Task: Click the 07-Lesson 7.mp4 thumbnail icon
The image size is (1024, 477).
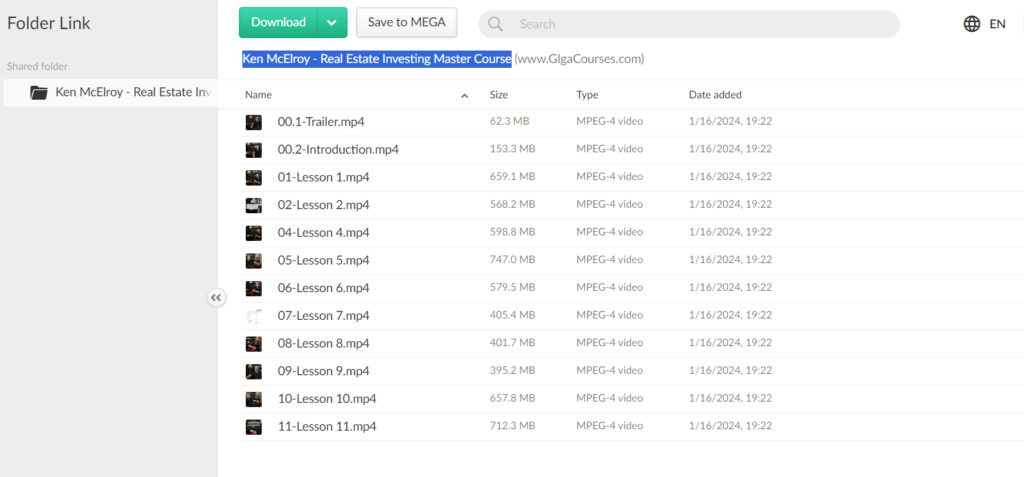Action: (x=254, y=316)
